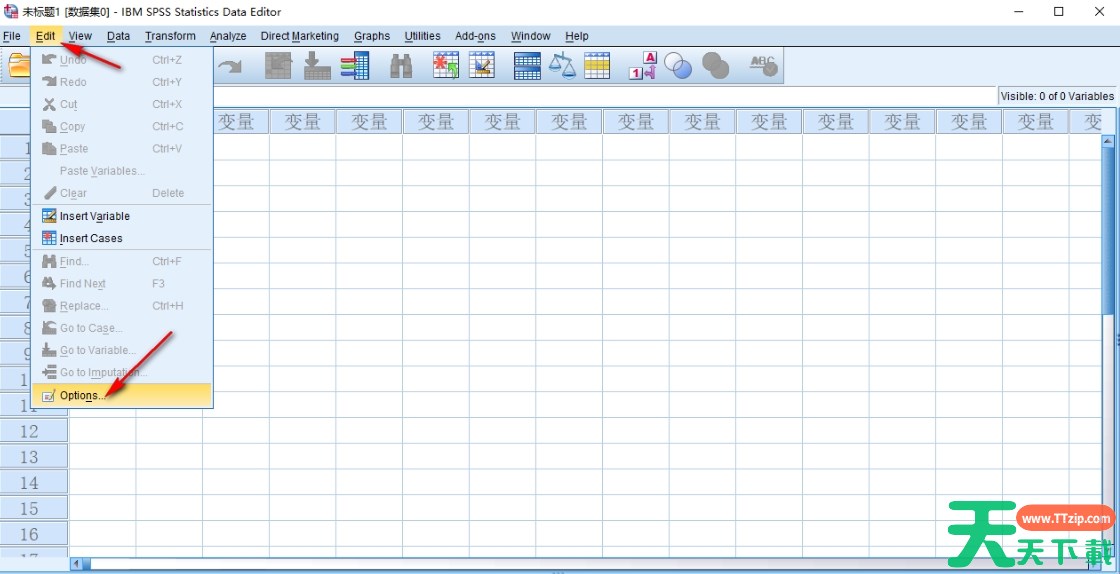Click the Weight Cases scales icon

pos(562,66)
